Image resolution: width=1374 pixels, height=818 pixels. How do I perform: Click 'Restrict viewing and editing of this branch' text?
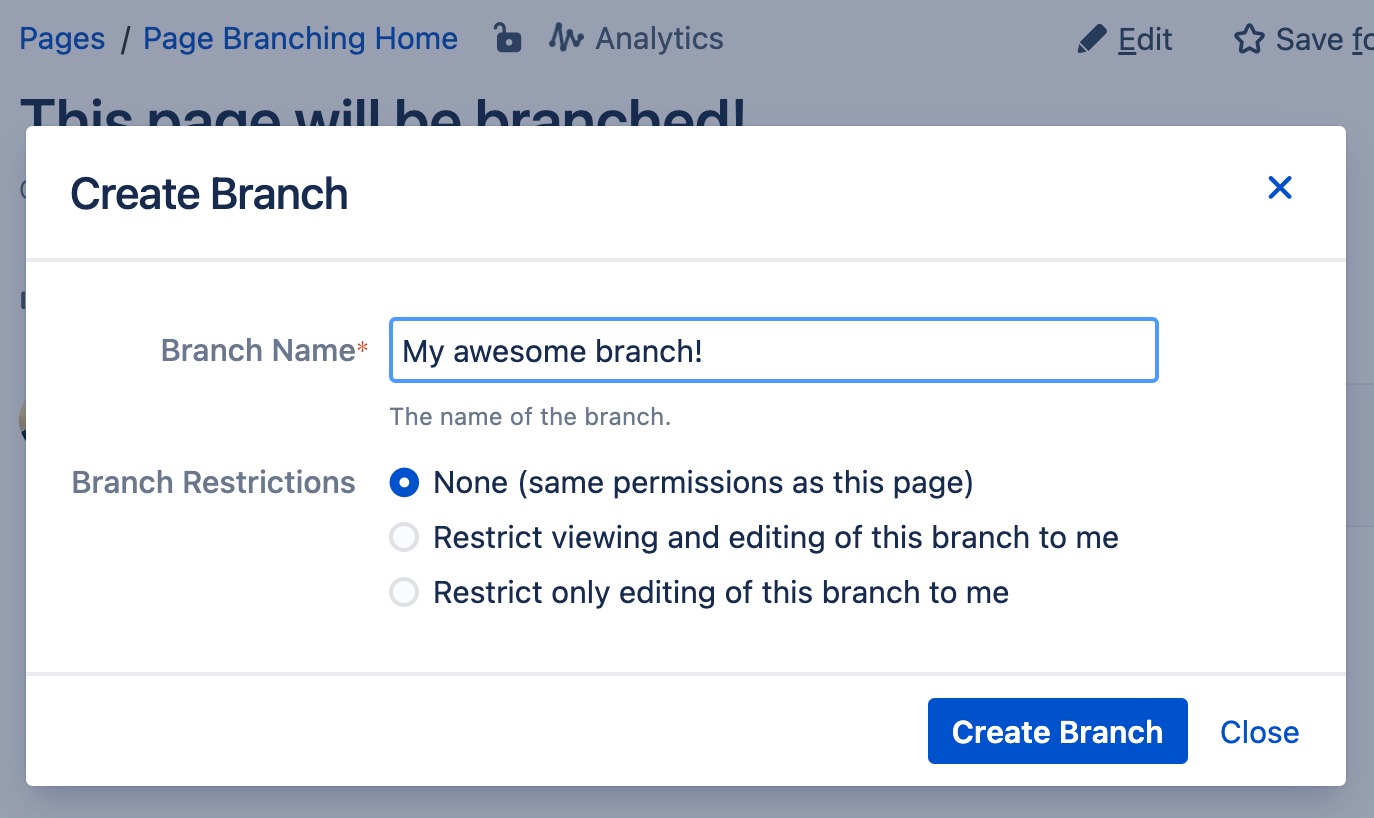775,538
